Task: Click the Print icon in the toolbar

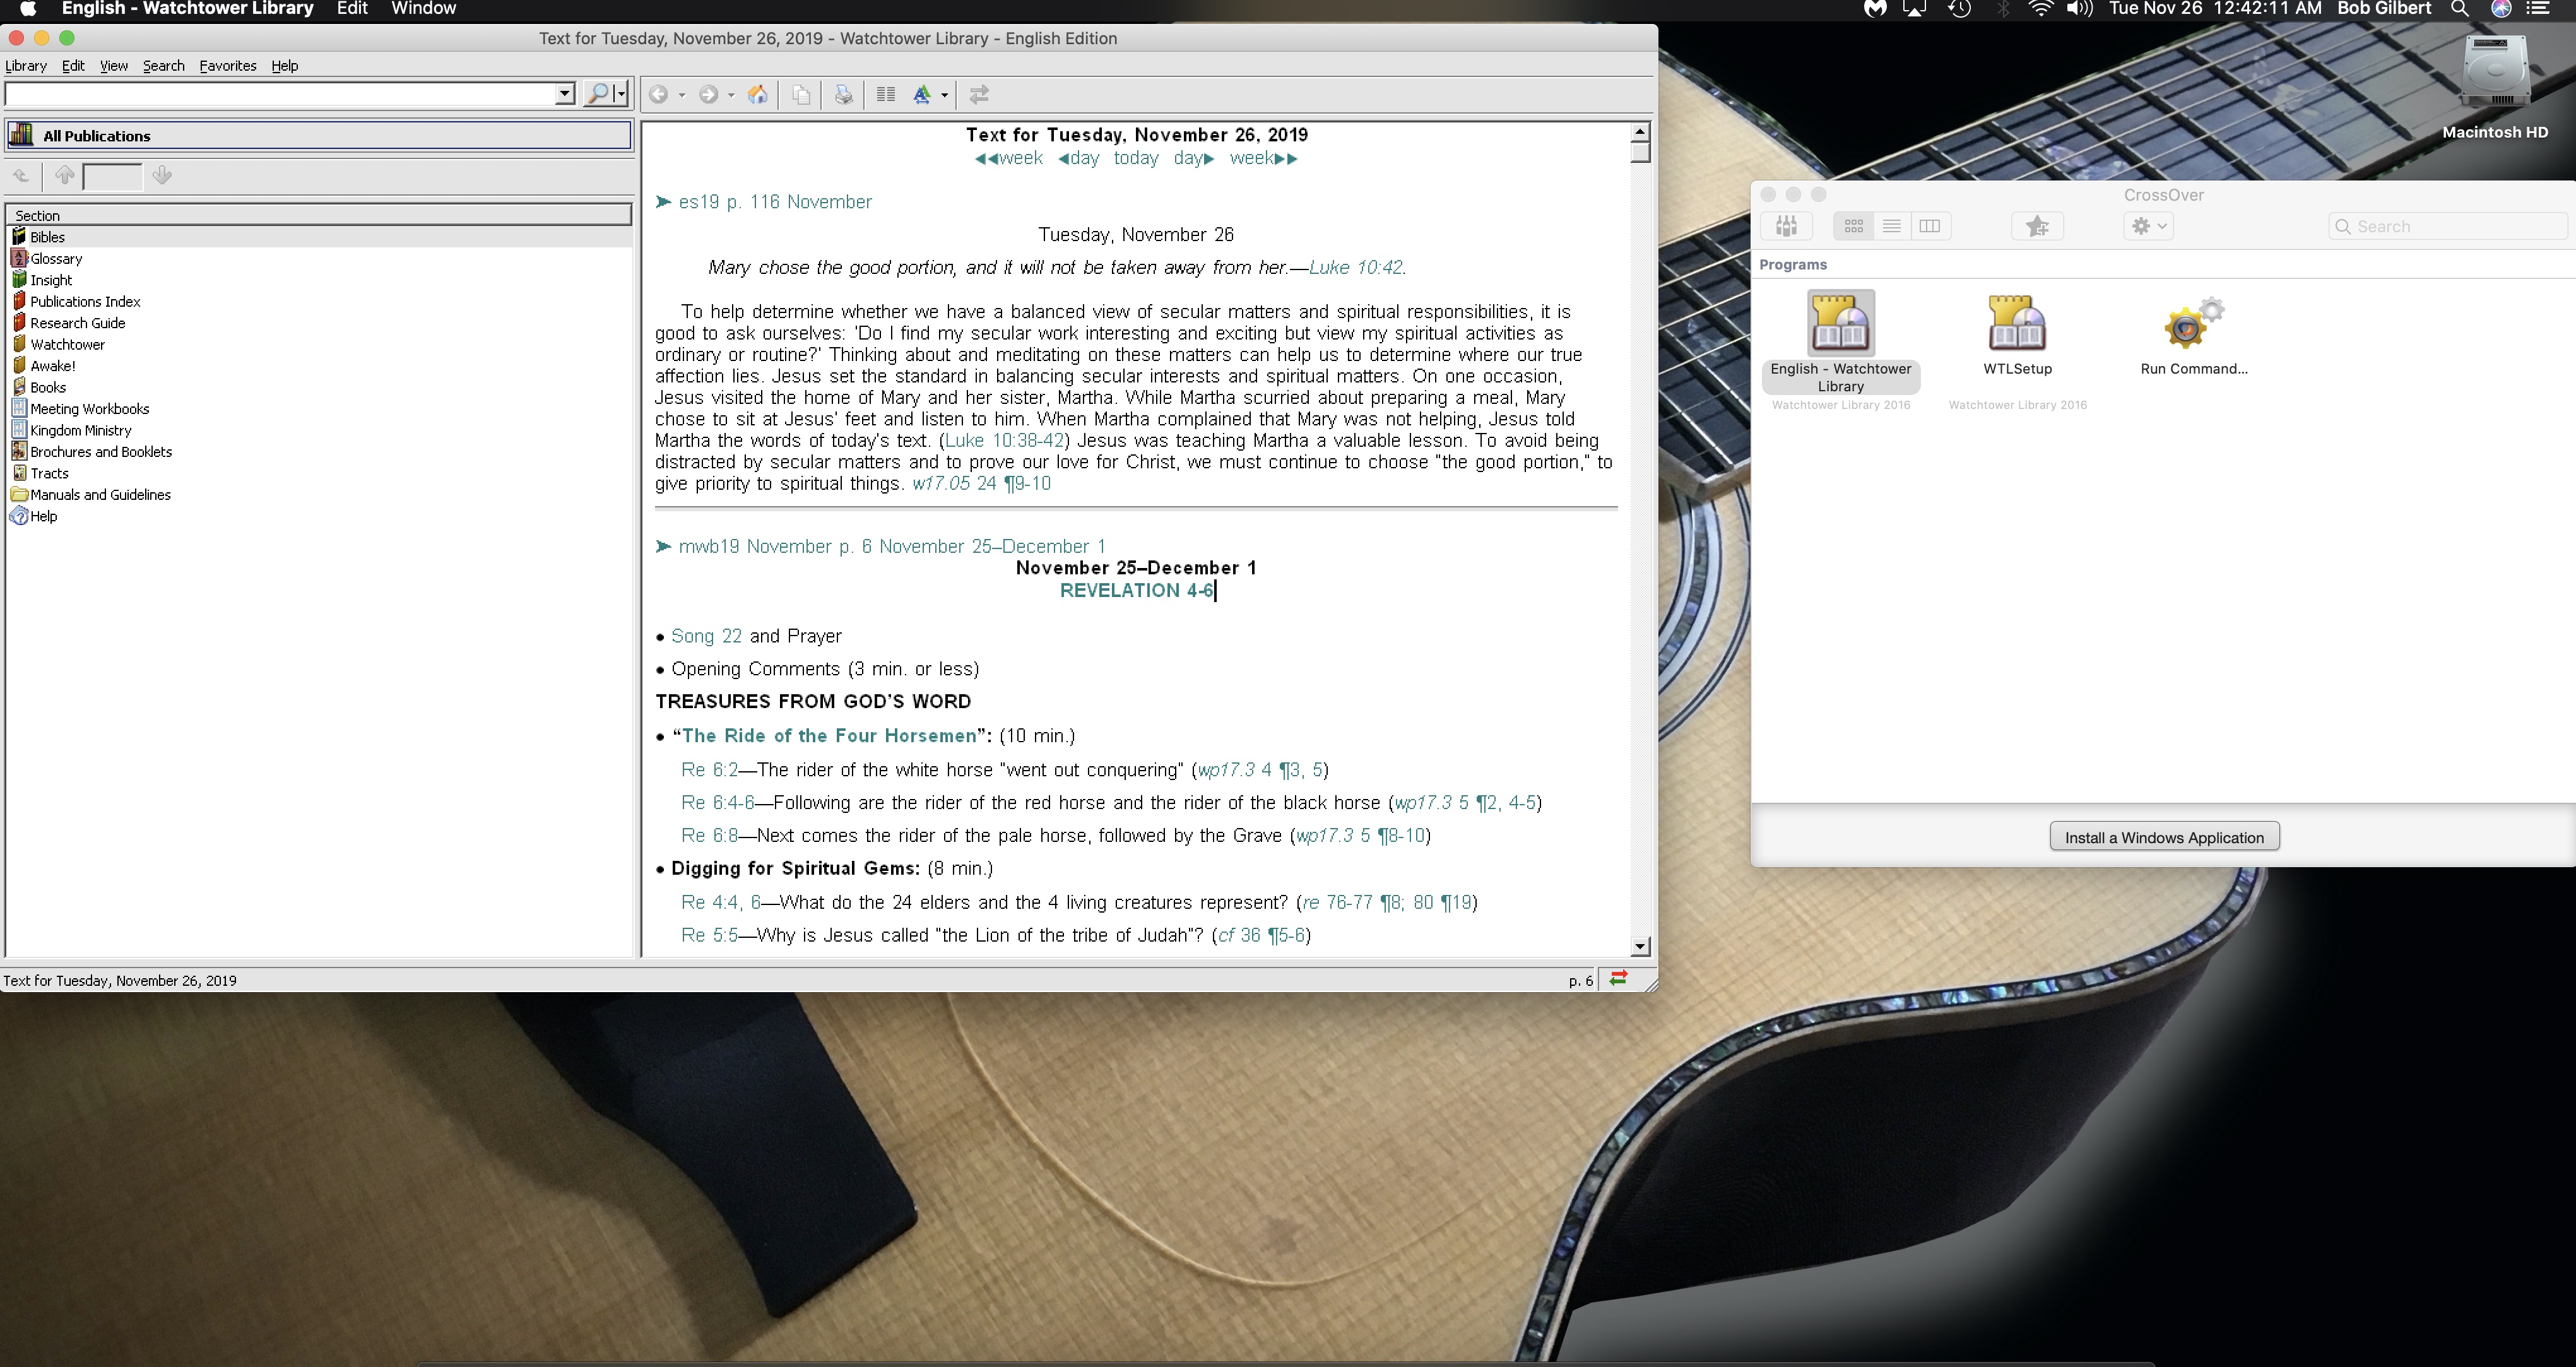Action: pyautogui.click(x=842, y=94)
